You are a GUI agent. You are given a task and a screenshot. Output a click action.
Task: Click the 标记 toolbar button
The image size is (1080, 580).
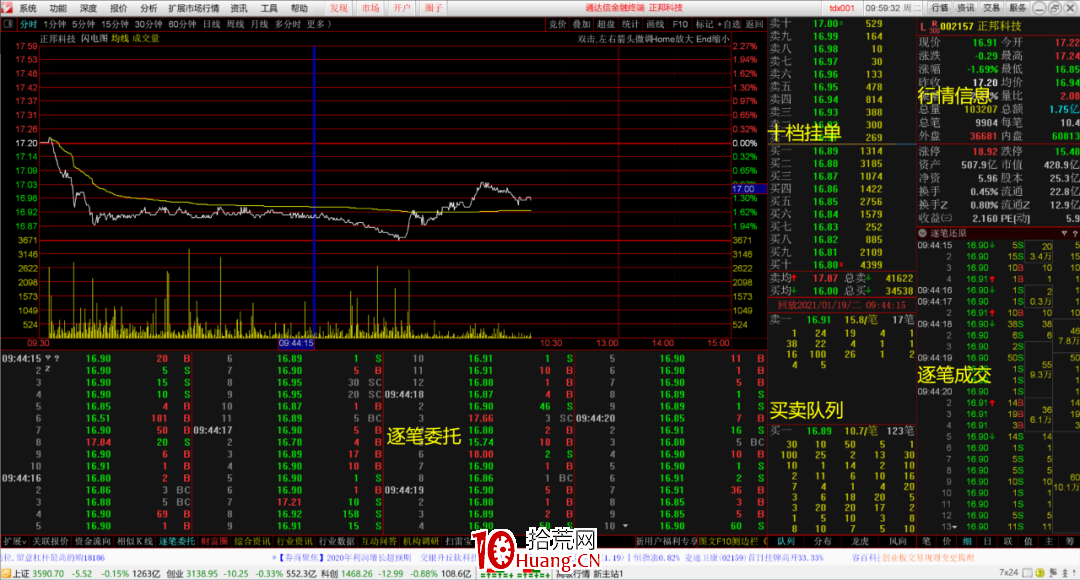pos(704,24)
